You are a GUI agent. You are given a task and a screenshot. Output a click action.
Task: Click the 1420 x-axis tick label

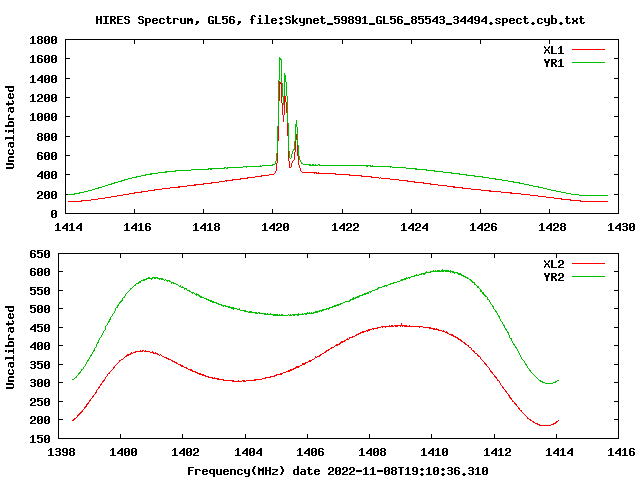tap(275, 227)
